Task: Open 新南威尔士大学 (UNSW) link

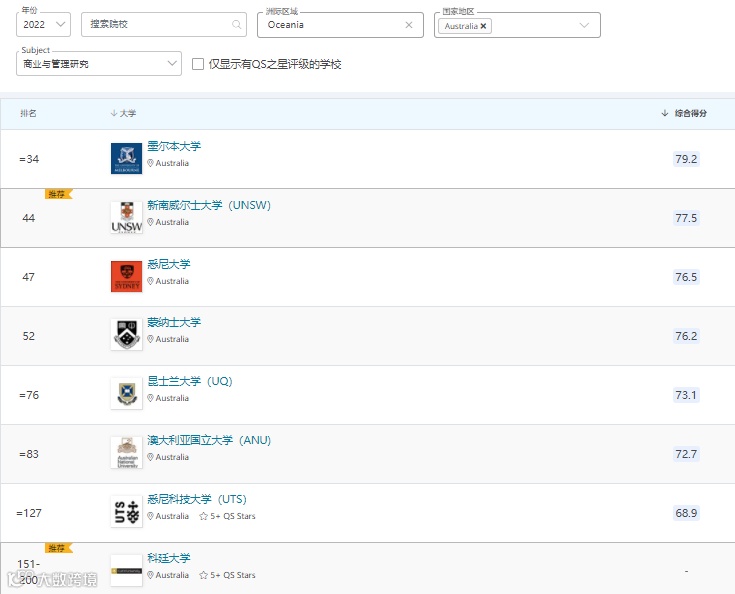Action: tap(209, 205)
